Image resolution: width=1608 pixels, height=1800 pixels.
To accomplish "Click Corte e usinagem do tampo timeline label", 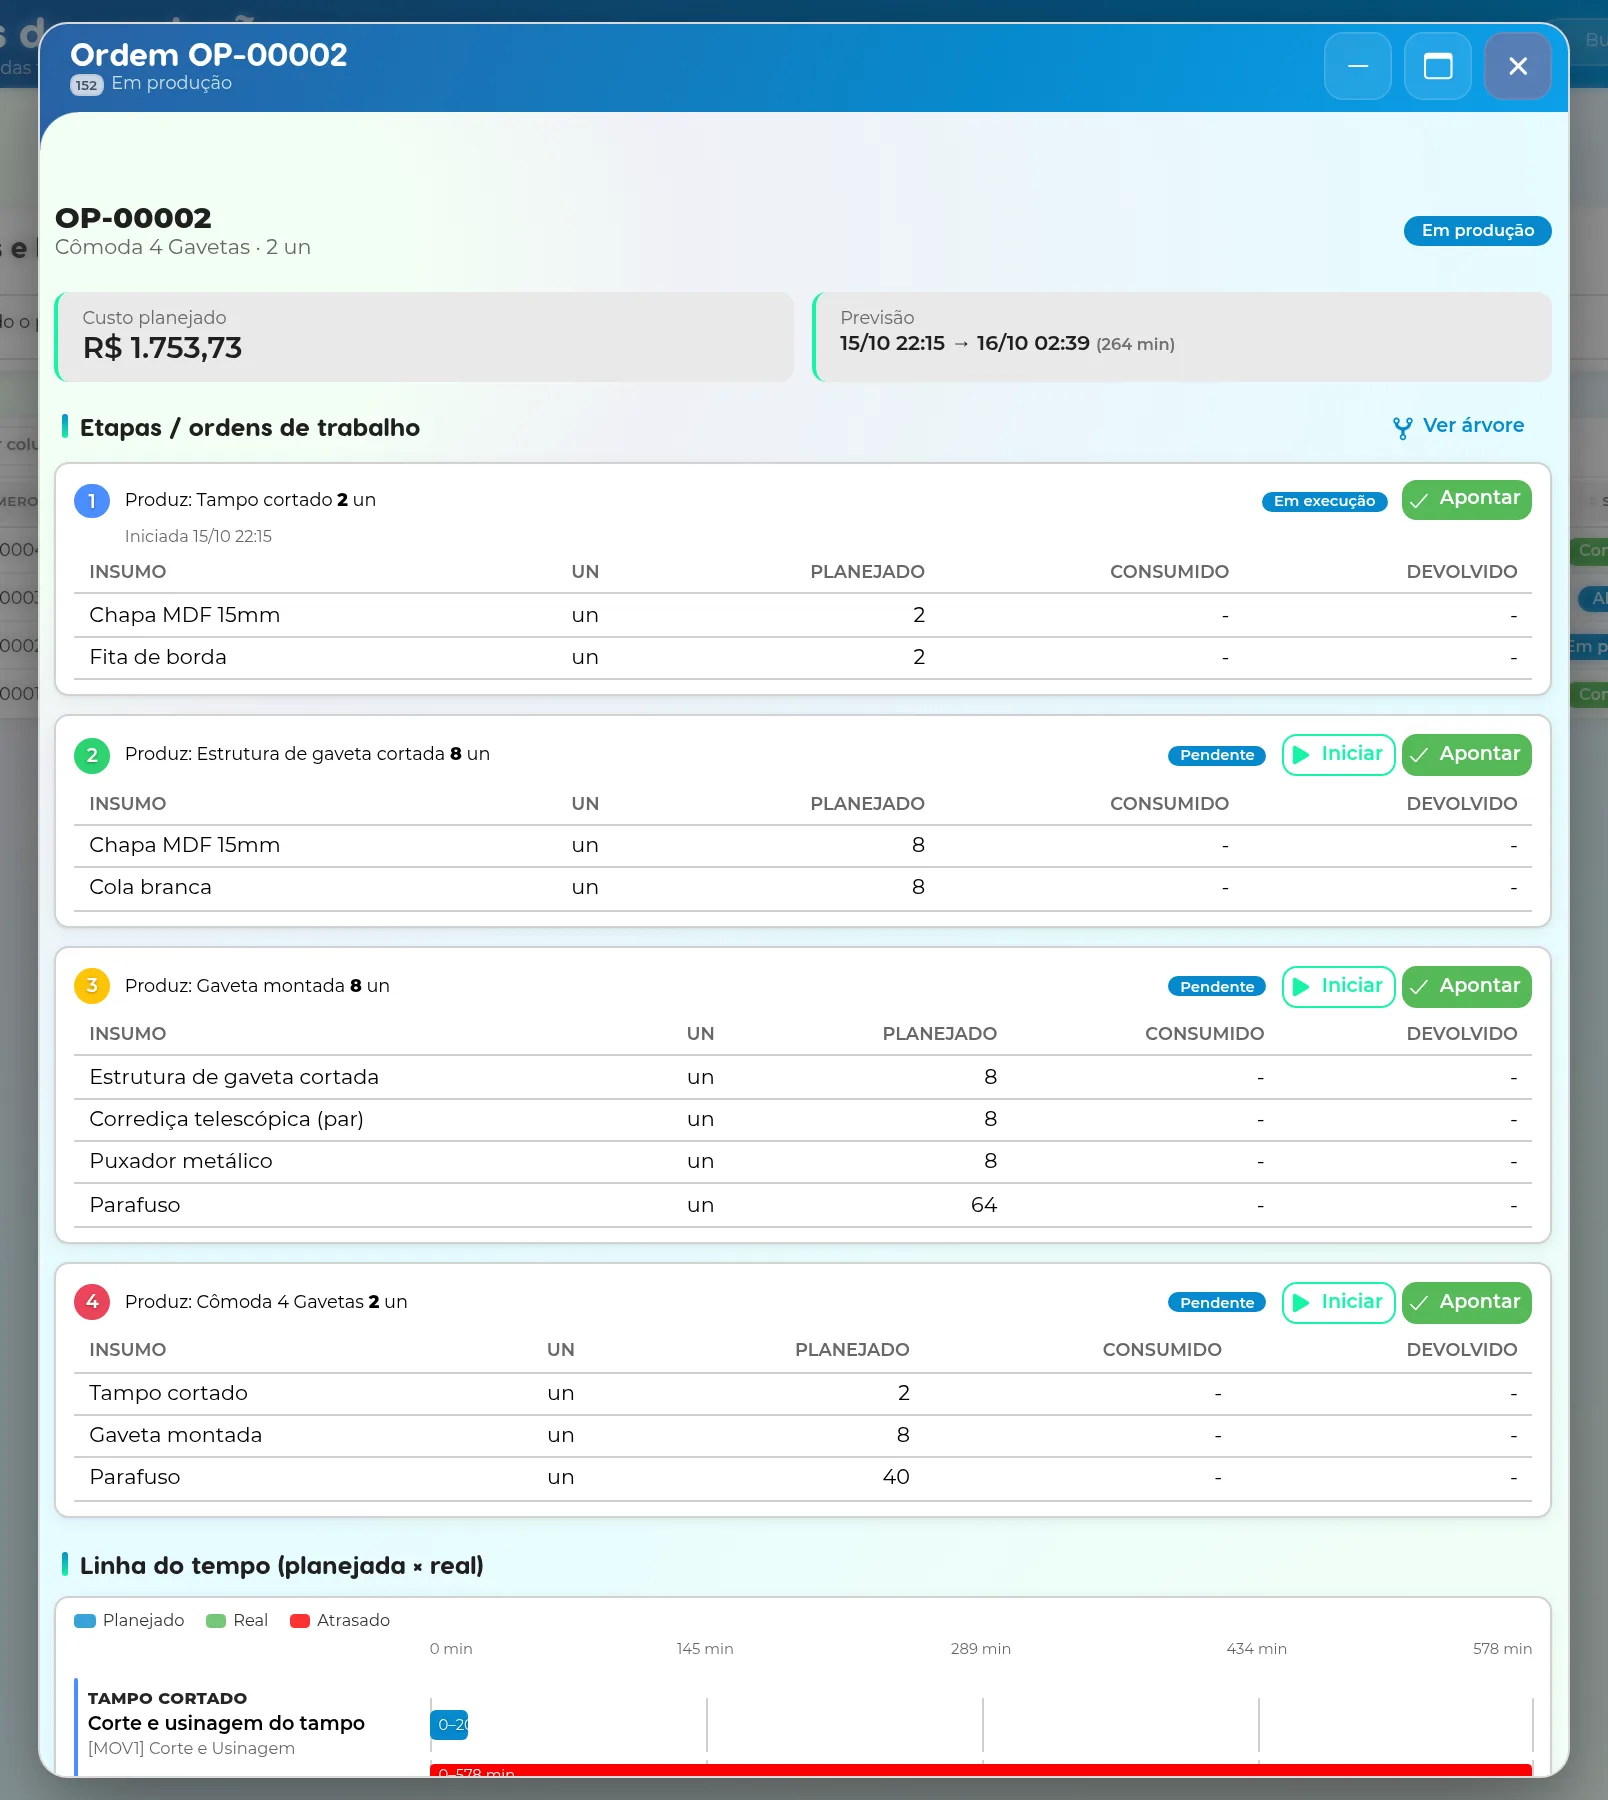I will (x=226, y=1724).
